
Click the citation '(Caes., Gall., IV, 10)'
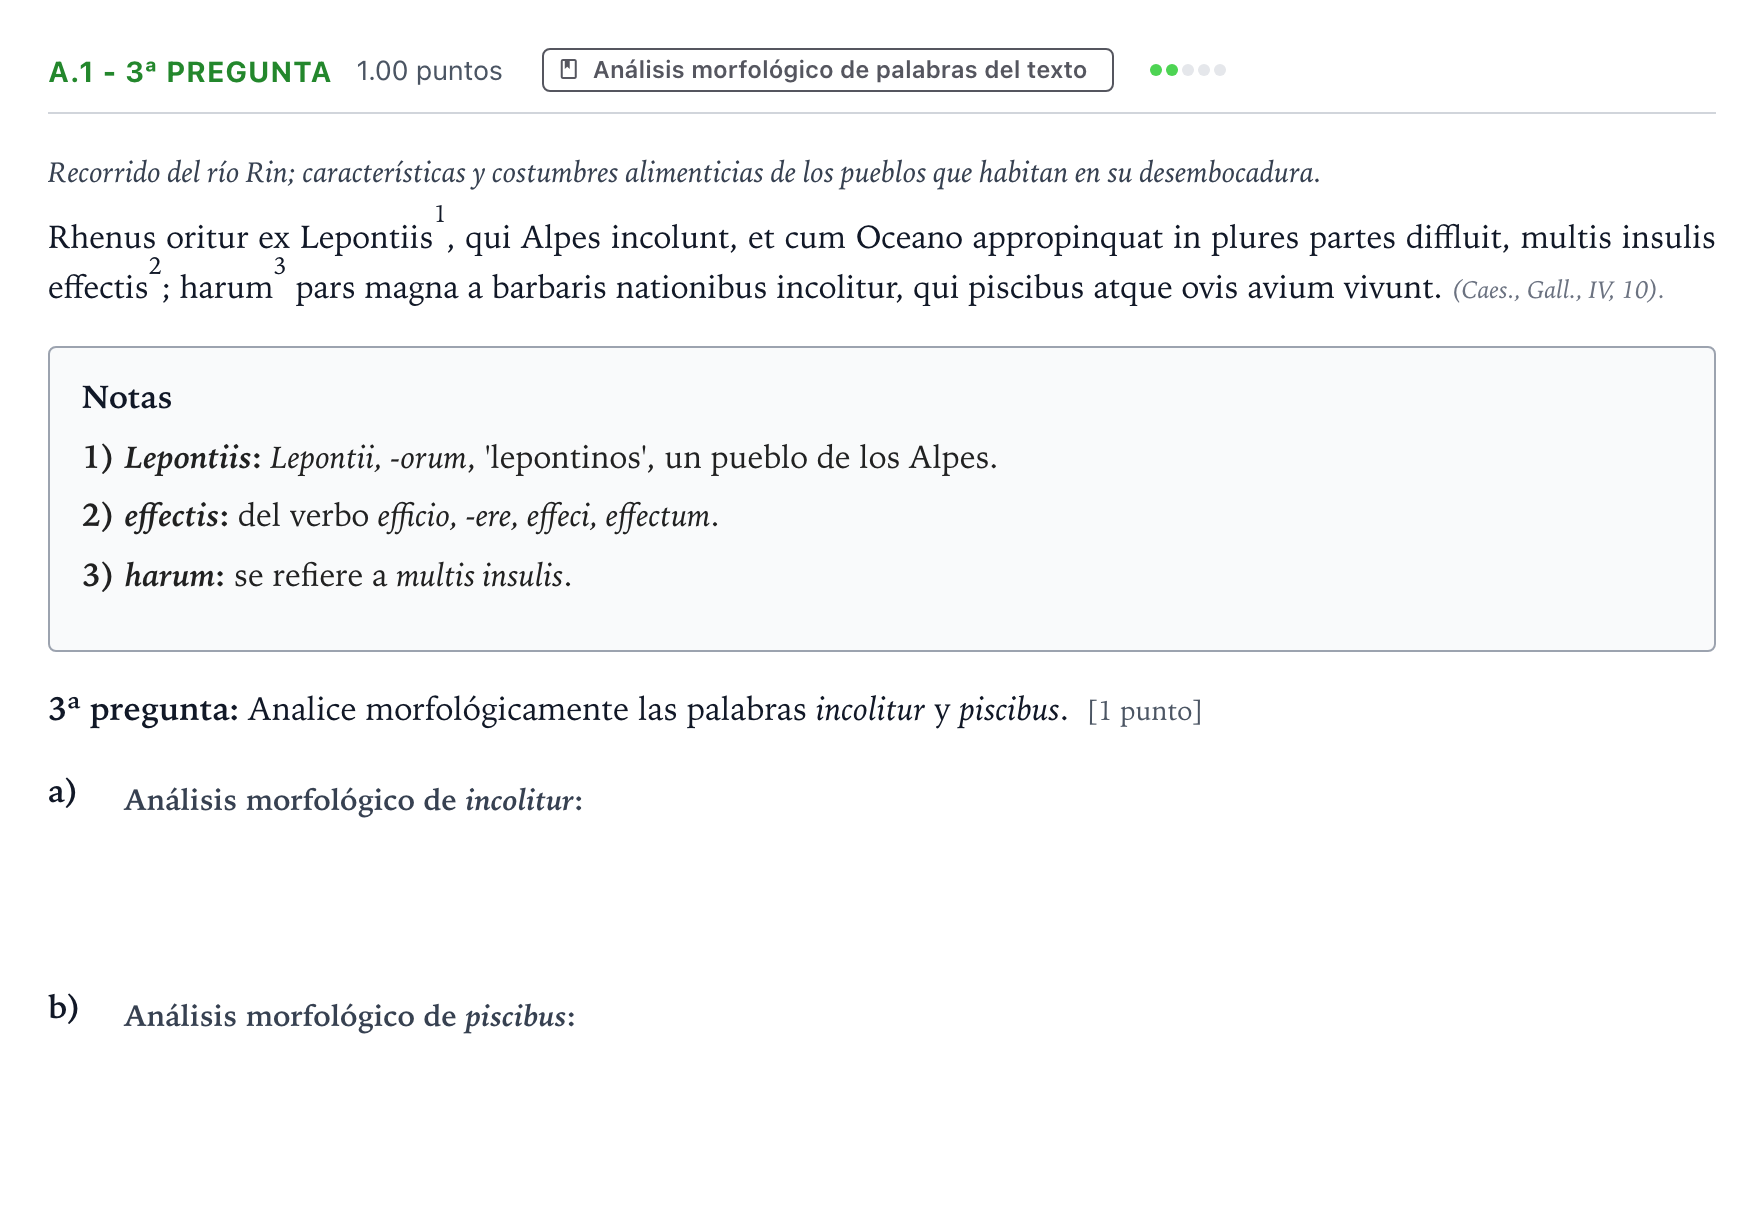coord(1558,290)
